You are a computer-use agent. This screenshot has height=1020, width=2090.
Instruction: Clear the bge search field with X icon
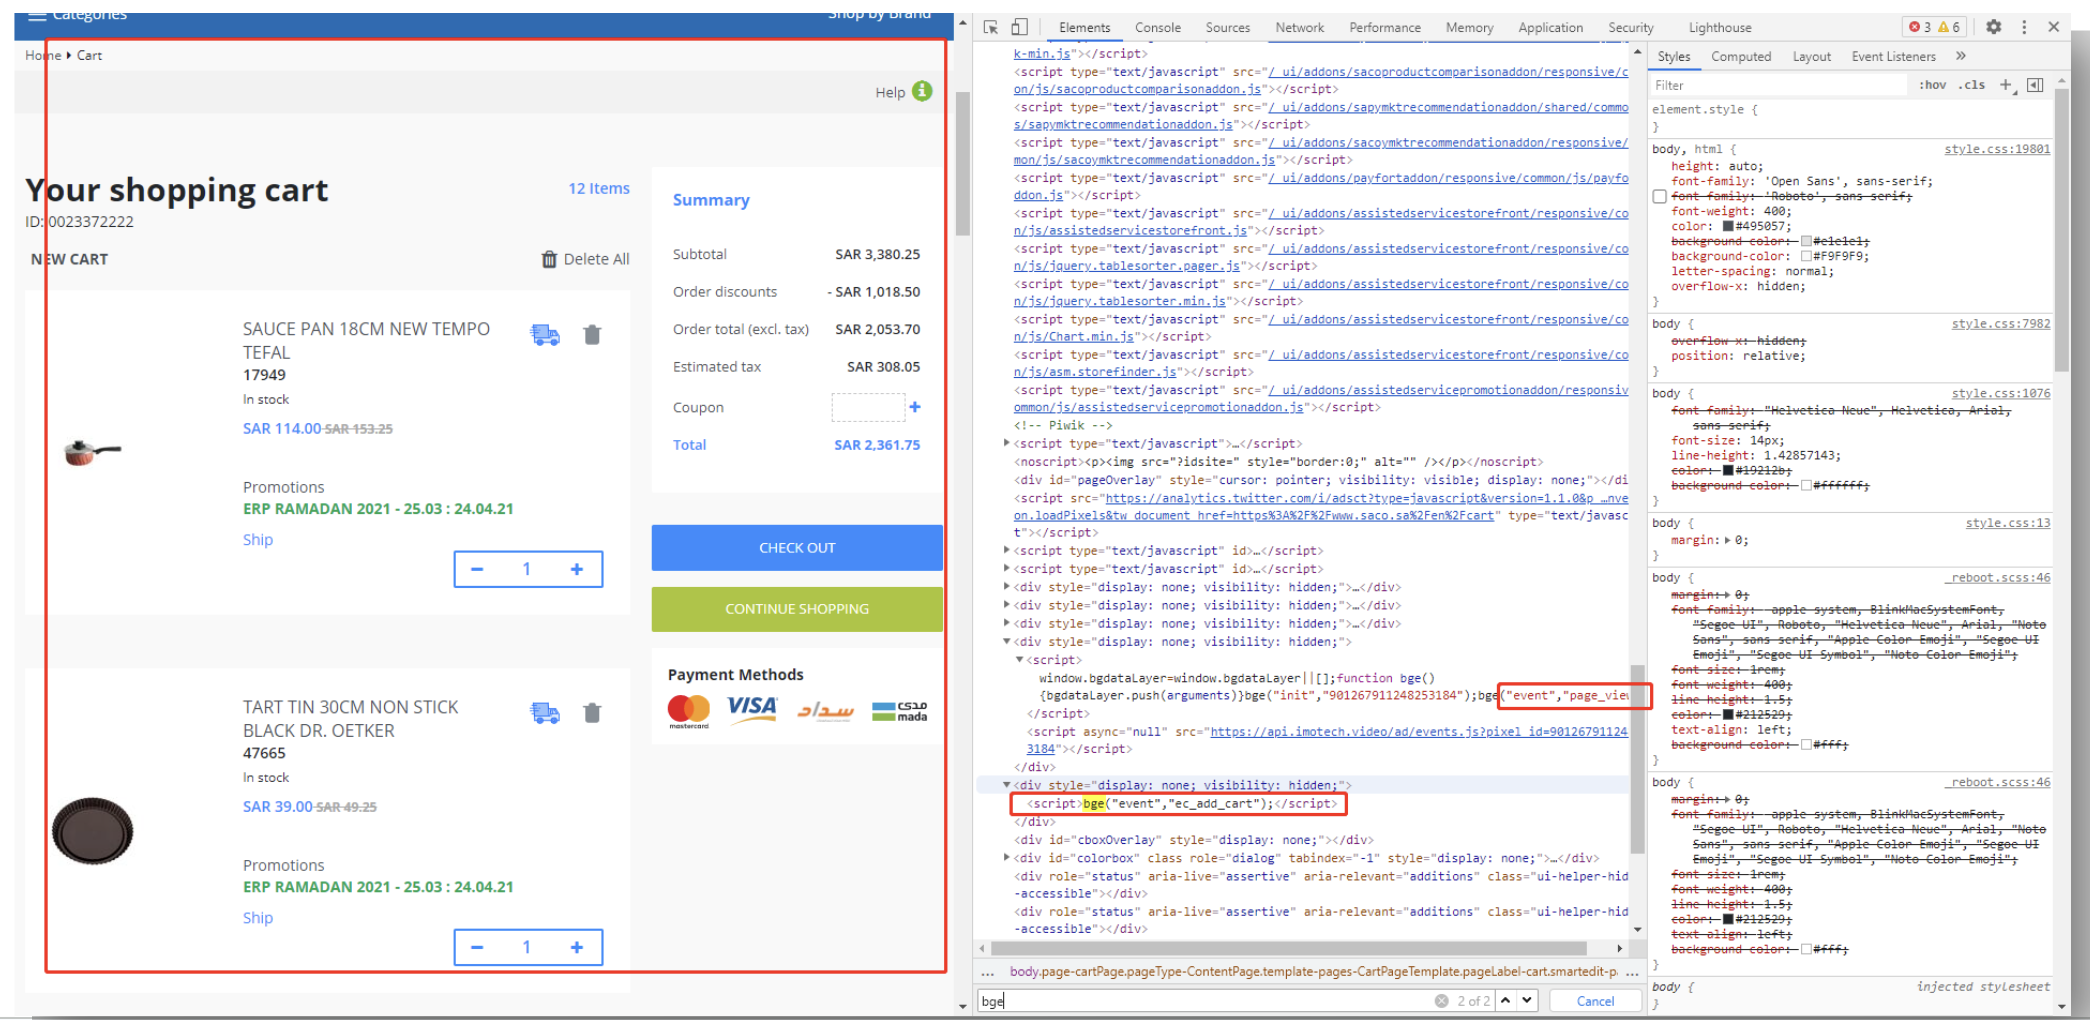click(1441, 1000)
